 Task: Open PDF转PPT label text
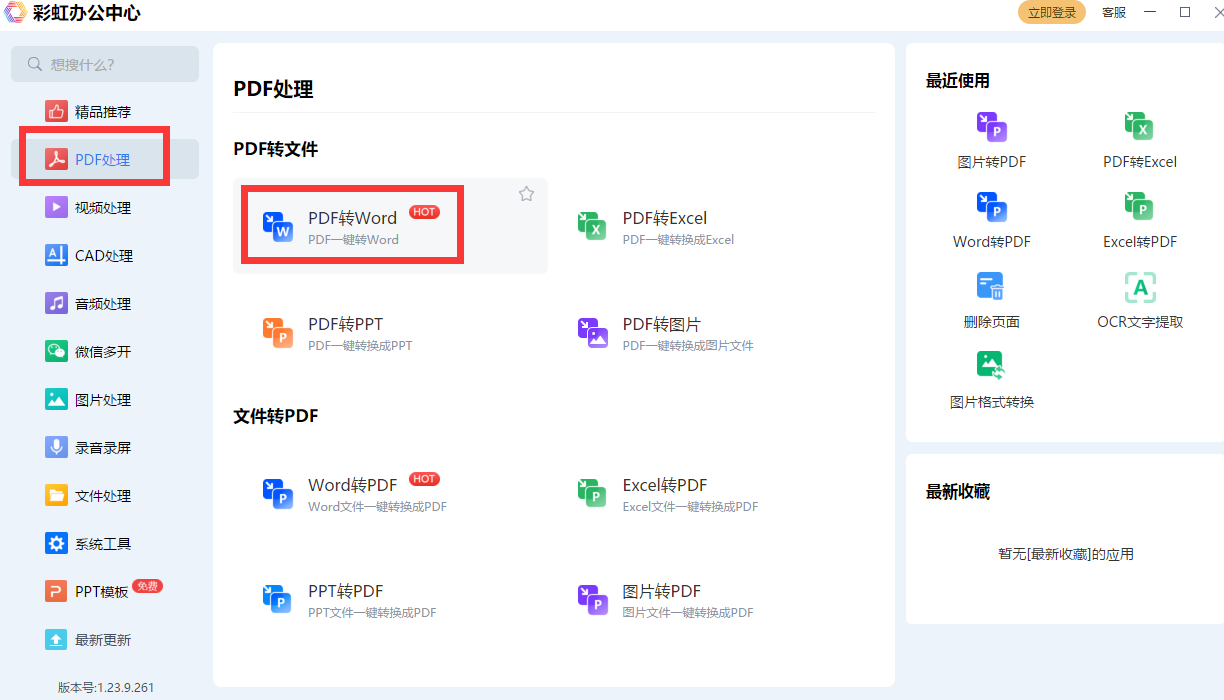345,324
